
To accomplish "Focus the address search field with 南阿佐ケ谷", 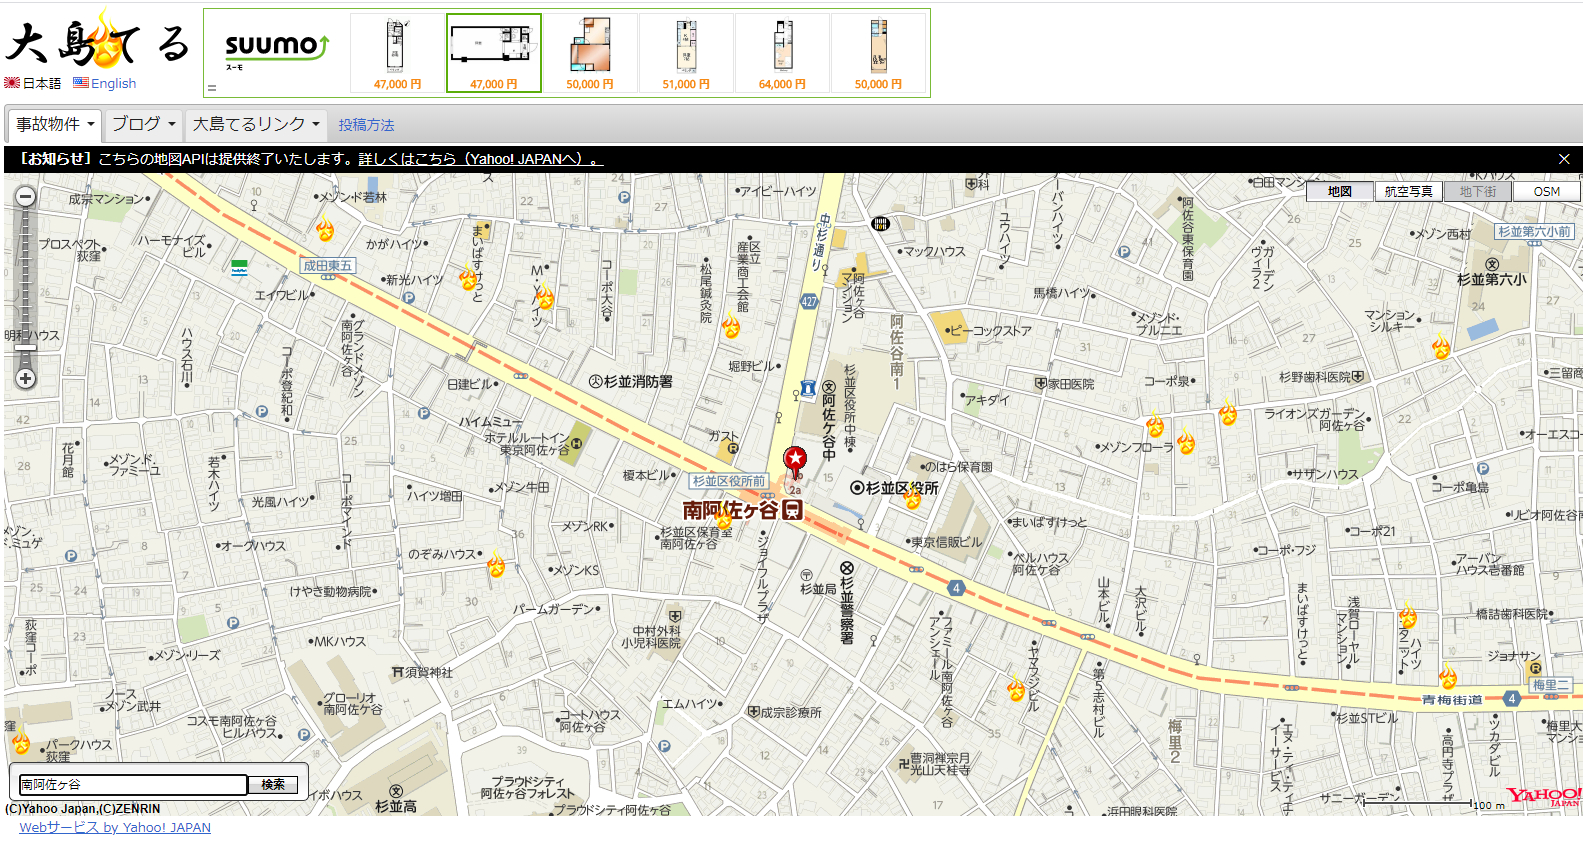I will pos(132,785).
